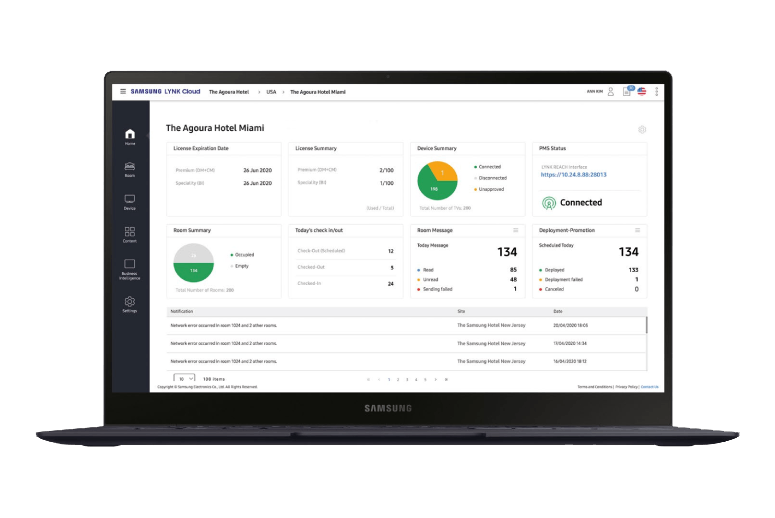Expand the rows-per-page dropdown
Screen dimensions: 775x518
pos(184,379)
